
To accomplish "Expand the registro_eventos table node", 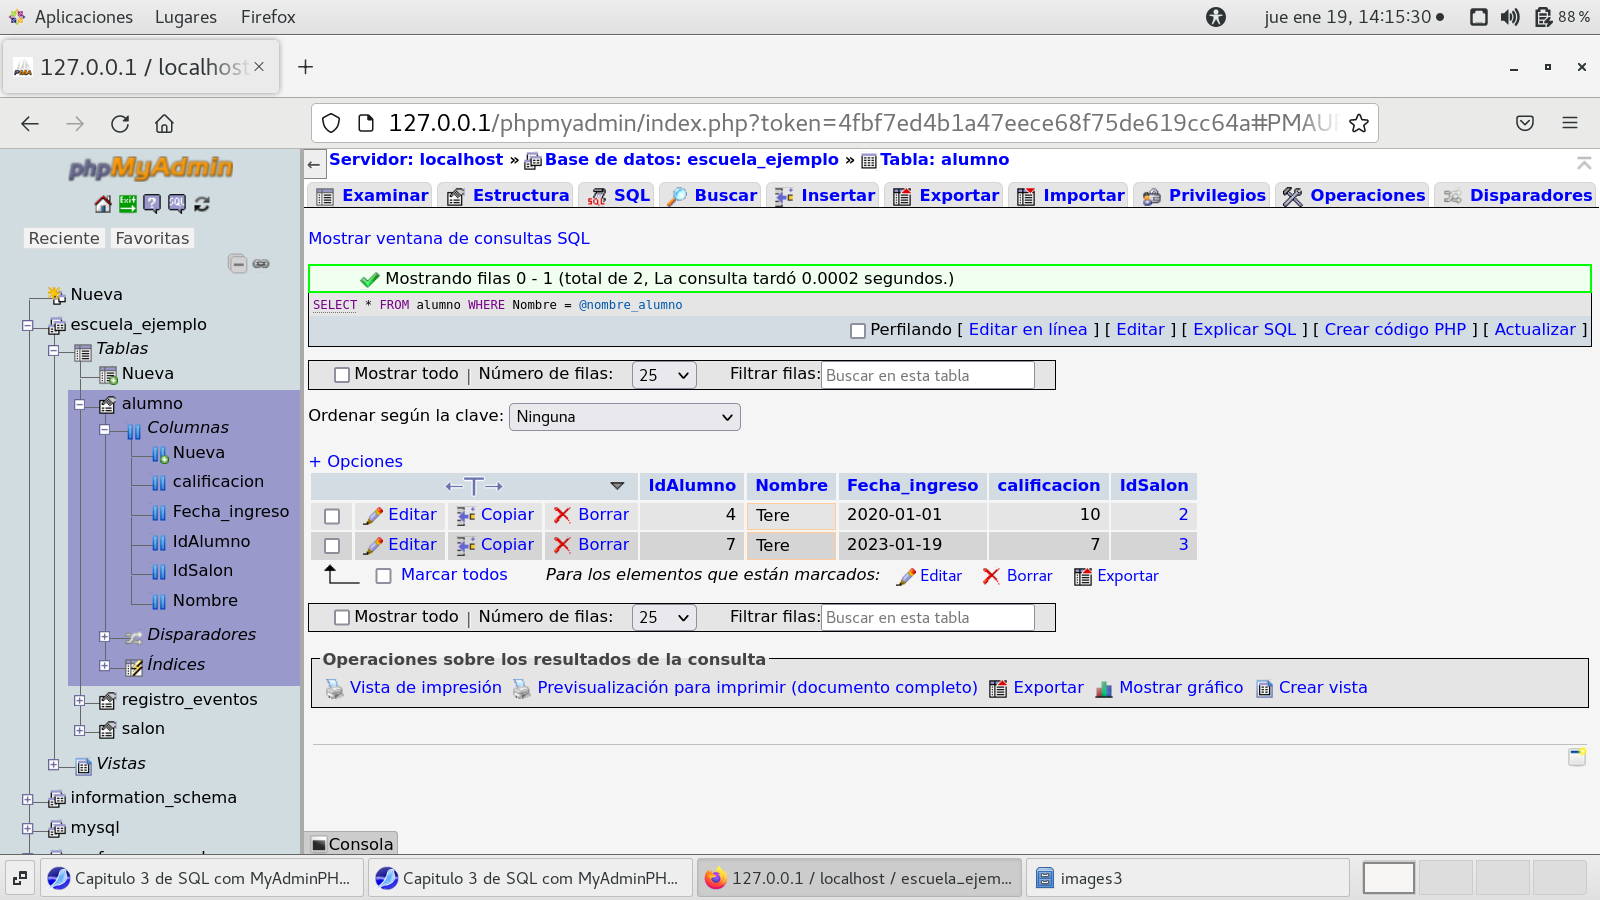I will click(80, 701).
